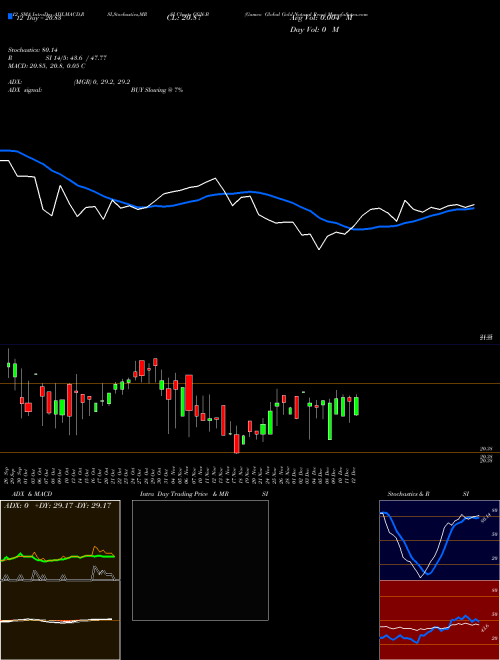Open the blue stochastics oscillator chart
500x660 pixels.
click(x=439, y=540)
